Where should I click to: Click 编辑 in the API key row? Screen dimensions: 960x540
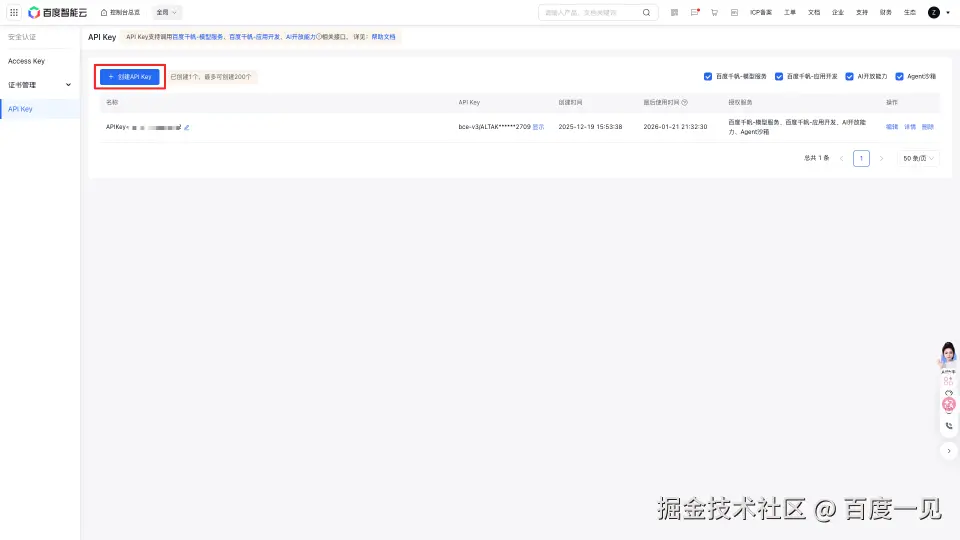coord(891,127)
